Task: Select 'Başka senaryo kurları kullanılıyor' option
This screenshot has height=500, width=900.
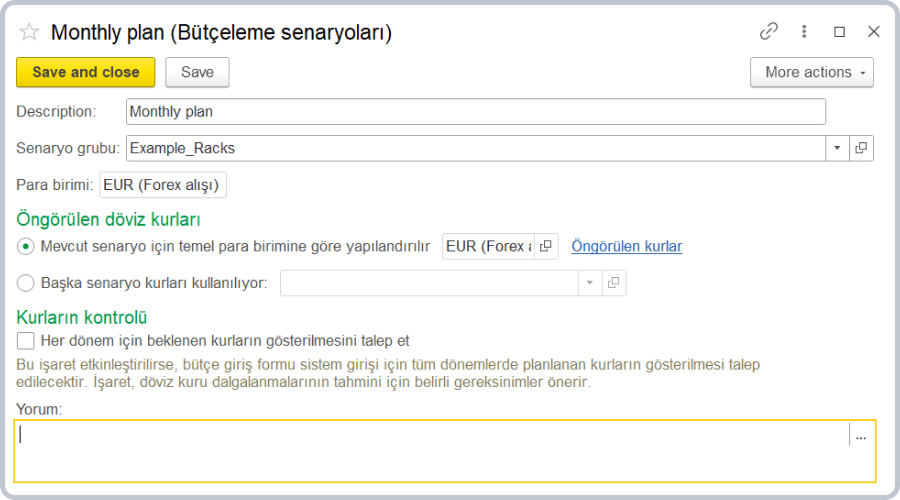Action: tap(26, 283)
